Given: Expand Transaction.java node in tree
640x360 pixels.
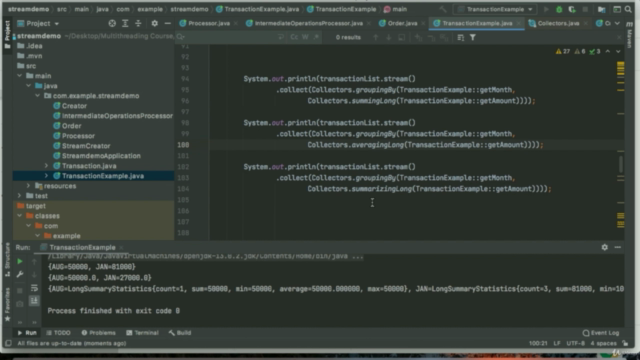Looking at the screenshot, I should pyautogui.click(x=47, y=166).
